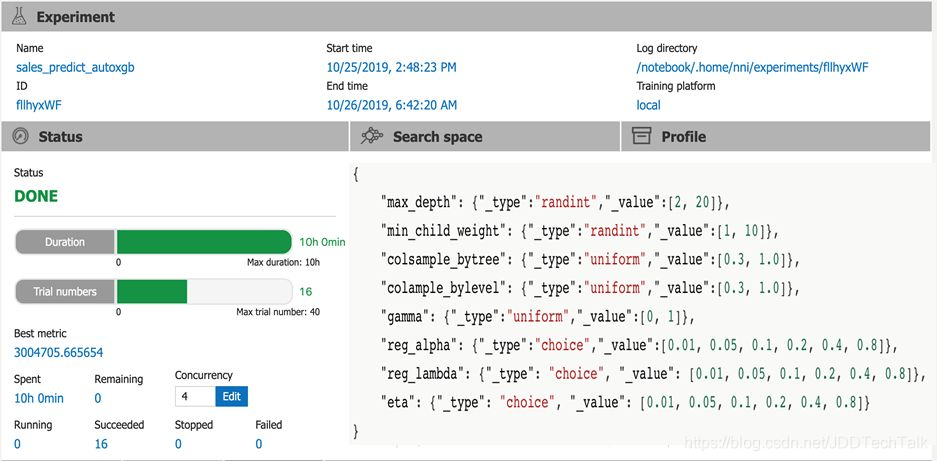
Task: Click the "colsample_bytree" JSON line
Action: click(x=590, y=259)
